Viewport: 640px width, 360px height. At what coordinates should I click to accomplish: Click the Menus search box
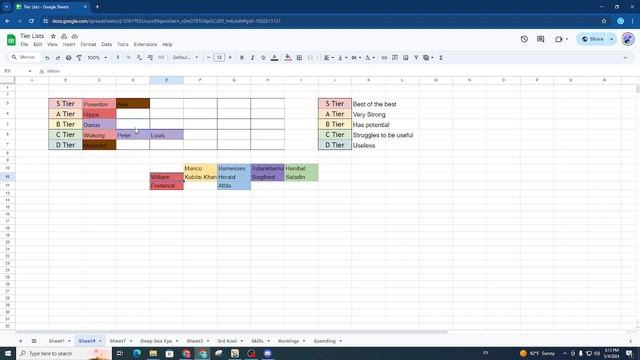[24, 58]
